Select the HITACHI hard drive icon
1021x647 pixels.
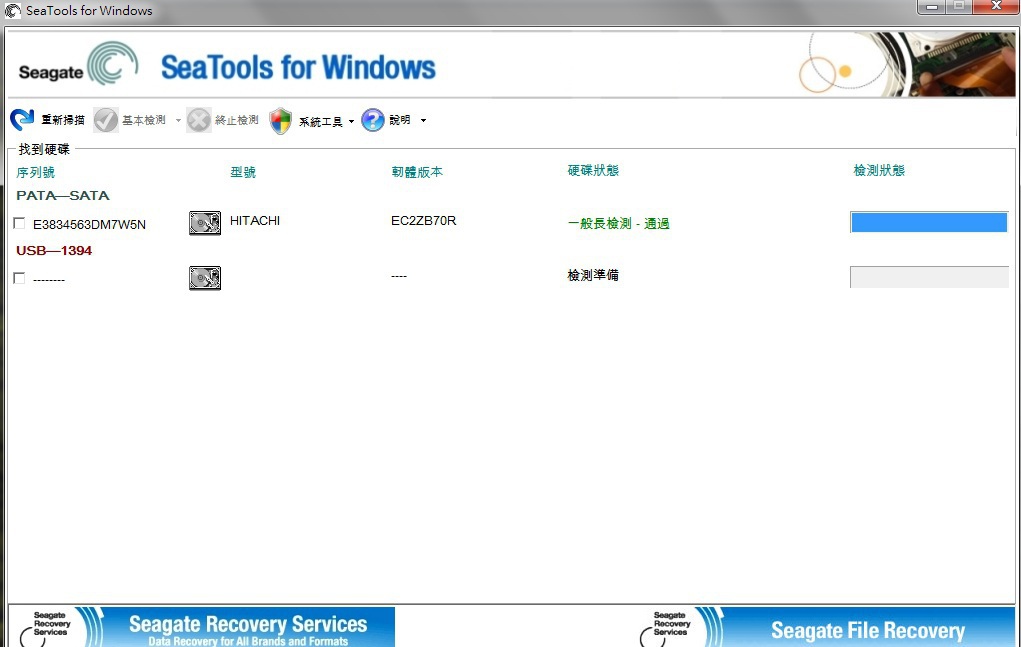pyautogui.click(x=205, y=223)
